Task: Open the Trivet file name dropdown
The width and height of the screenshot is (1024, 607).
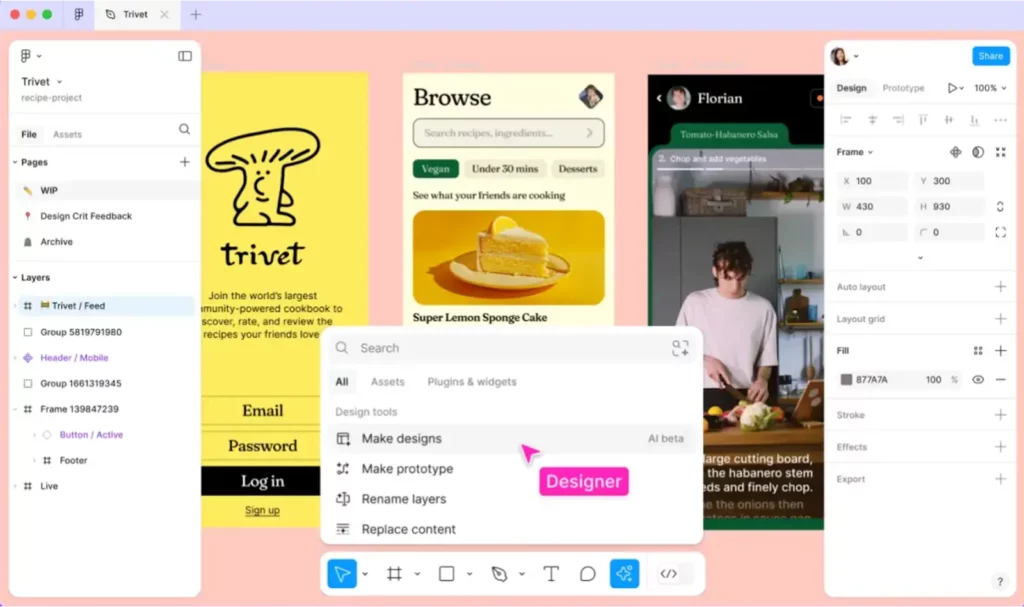Action: coord(59,82)
